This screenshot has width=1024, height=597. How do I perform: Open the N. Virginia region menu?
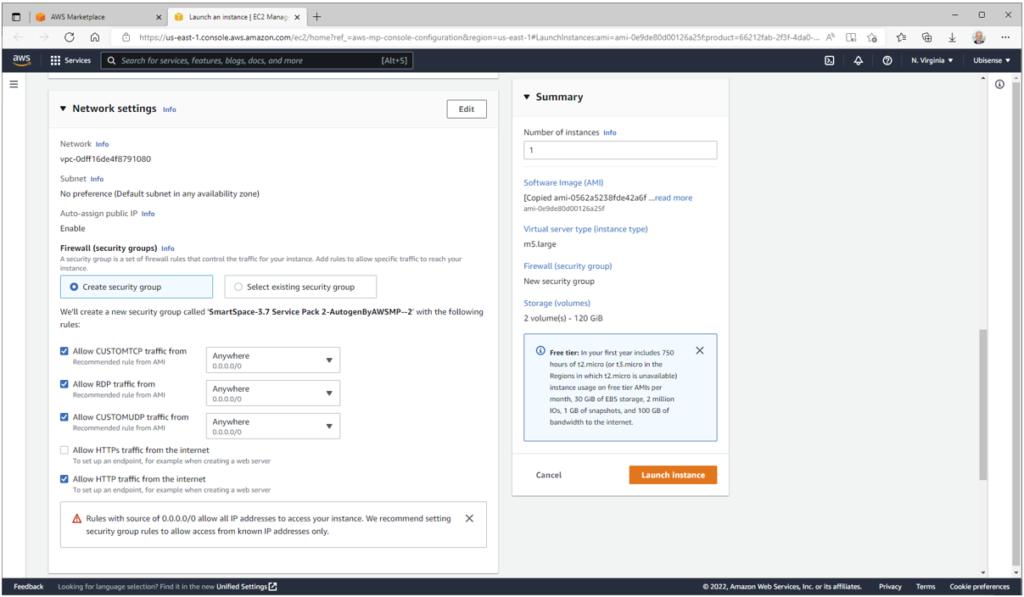[x=932, y=60]
